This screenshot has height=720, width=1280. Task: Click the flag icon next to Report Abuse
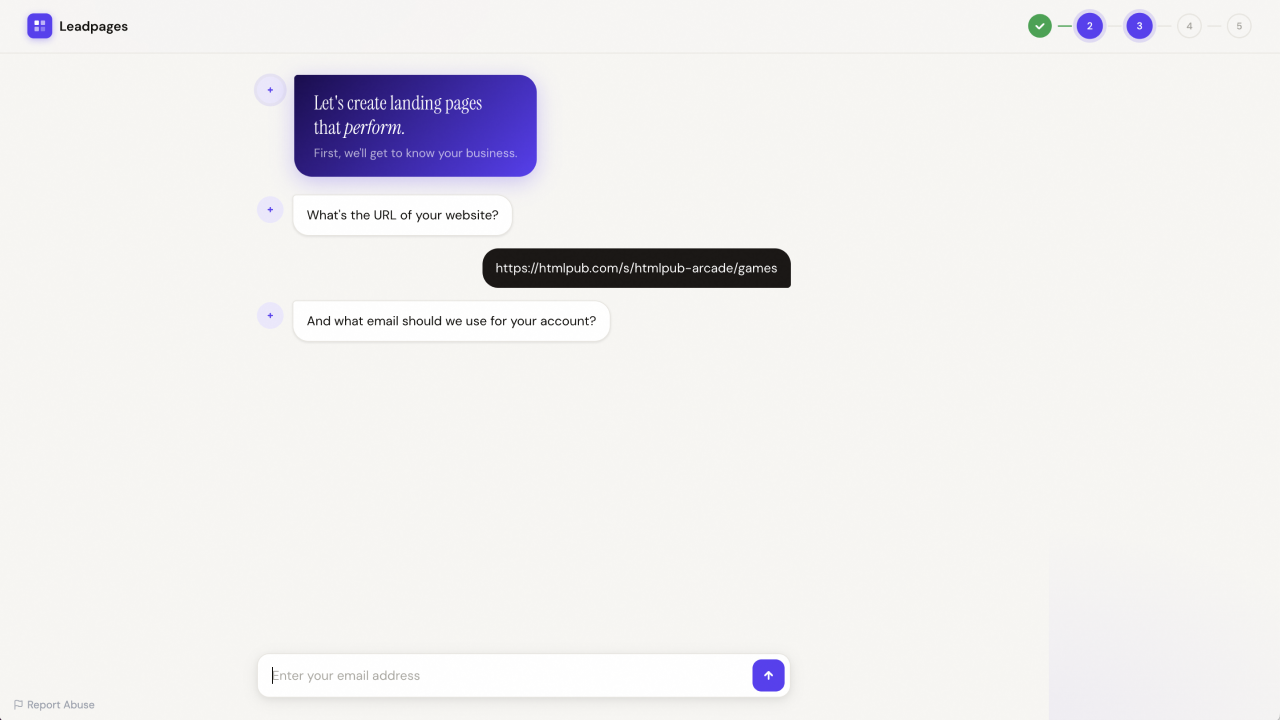(18, 704)
